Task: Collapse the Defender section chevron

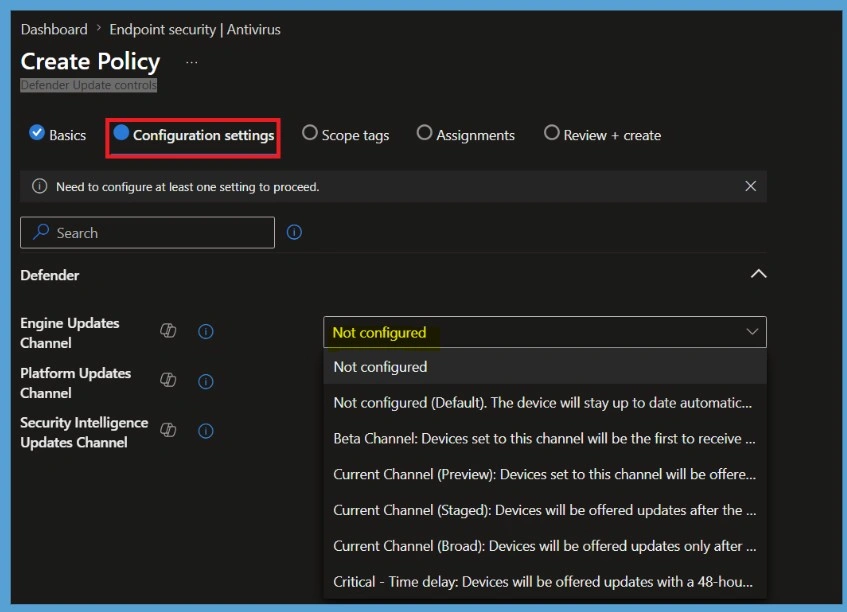Action: [758, 274]
